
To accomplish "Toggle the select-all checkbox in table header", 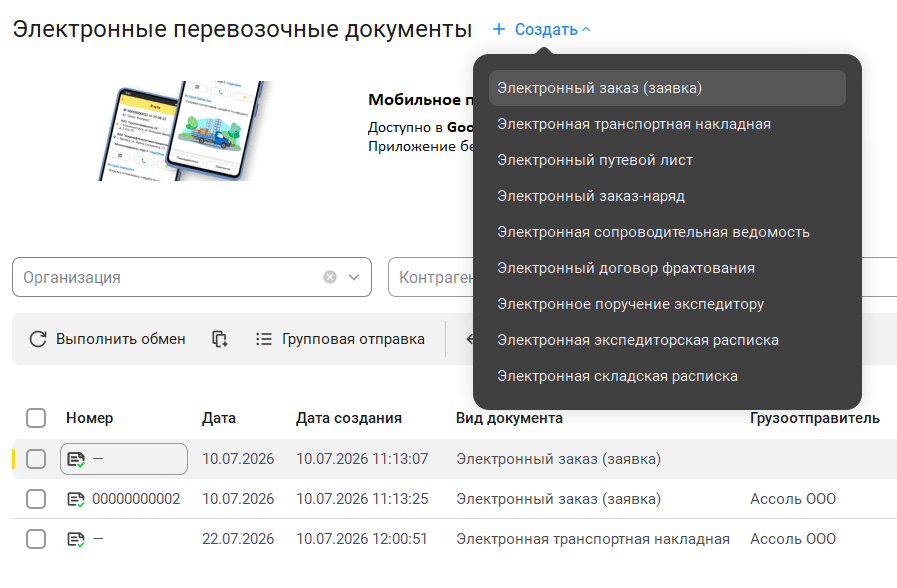I will tap(36, 418).
